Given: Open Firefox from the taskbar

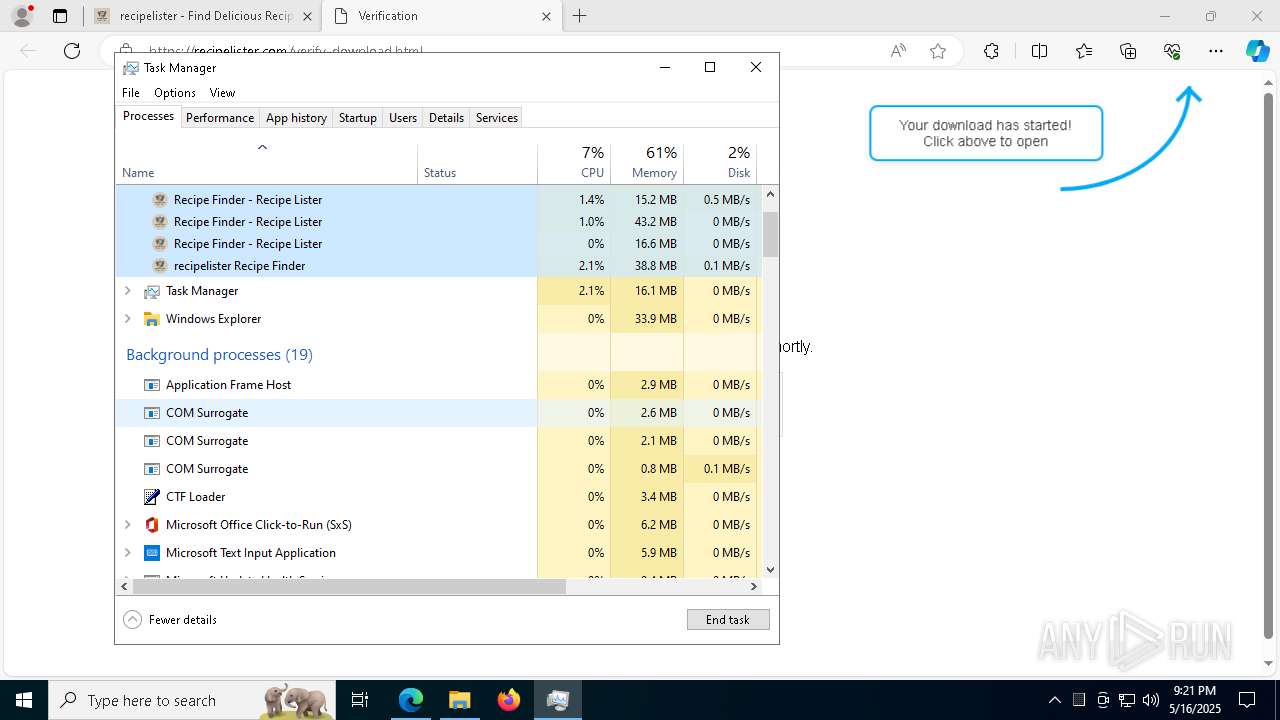Looking at the screenshot, I should coord(509,700).
